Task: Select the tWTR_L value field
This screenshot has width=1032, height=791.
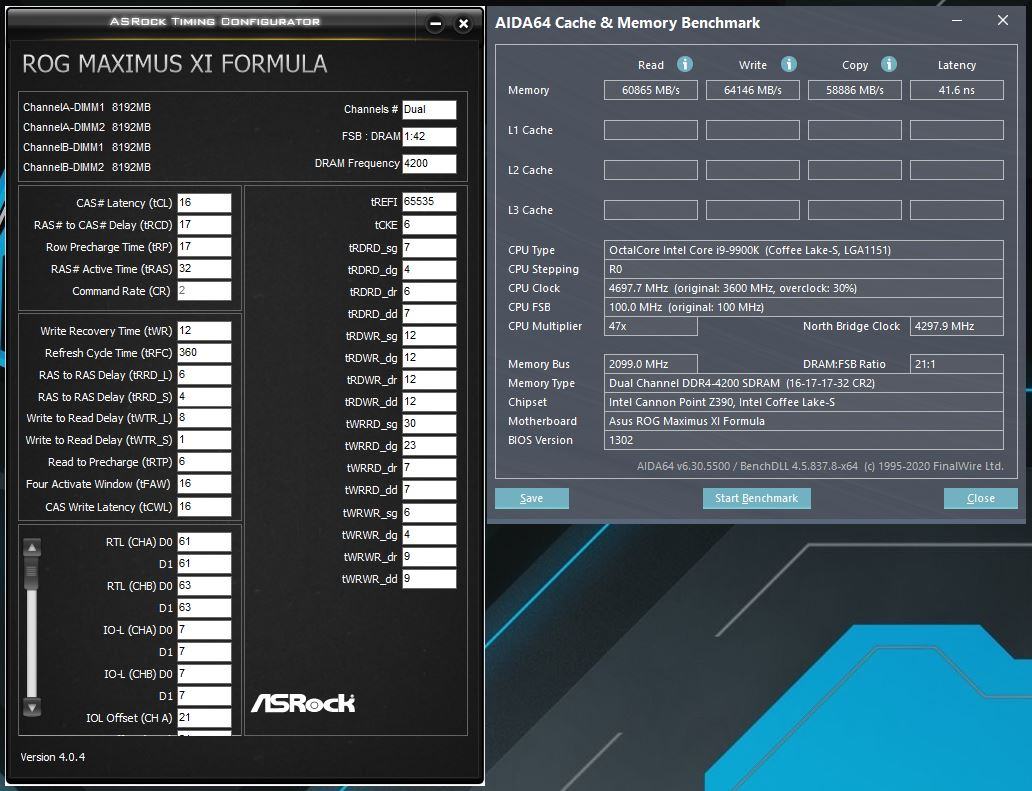Action: [204, 418]
